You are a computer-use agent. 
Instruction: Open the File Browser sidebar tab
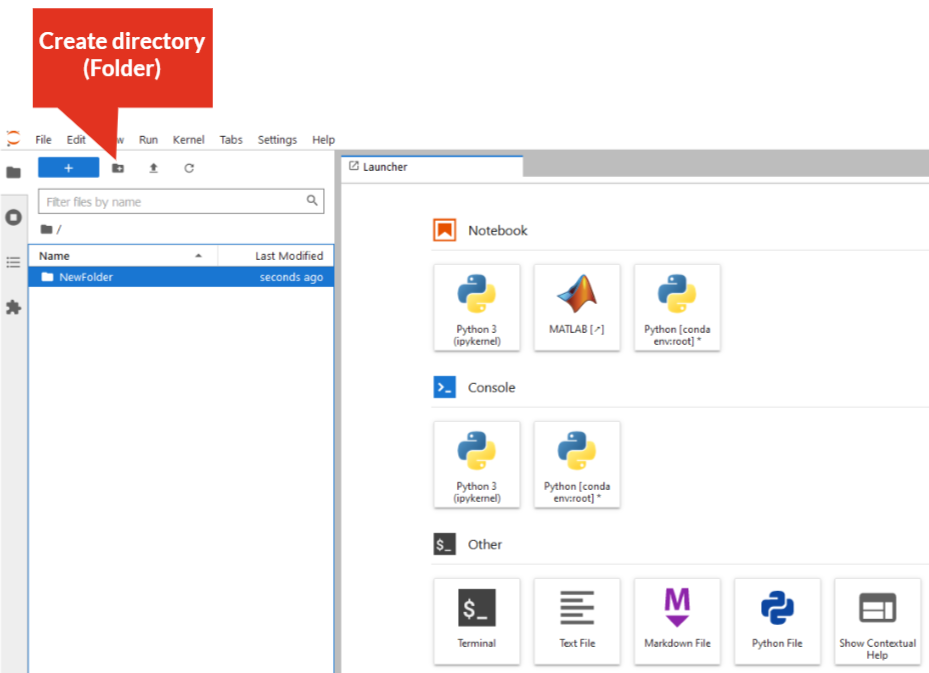coord(14,172)
